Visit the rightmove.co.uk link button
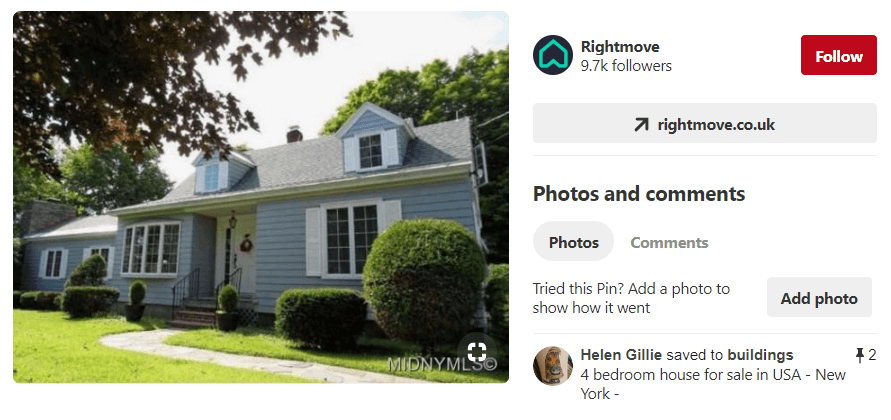Image resolution: width=891 pixels, height=420 pixels. pos(705,123)
